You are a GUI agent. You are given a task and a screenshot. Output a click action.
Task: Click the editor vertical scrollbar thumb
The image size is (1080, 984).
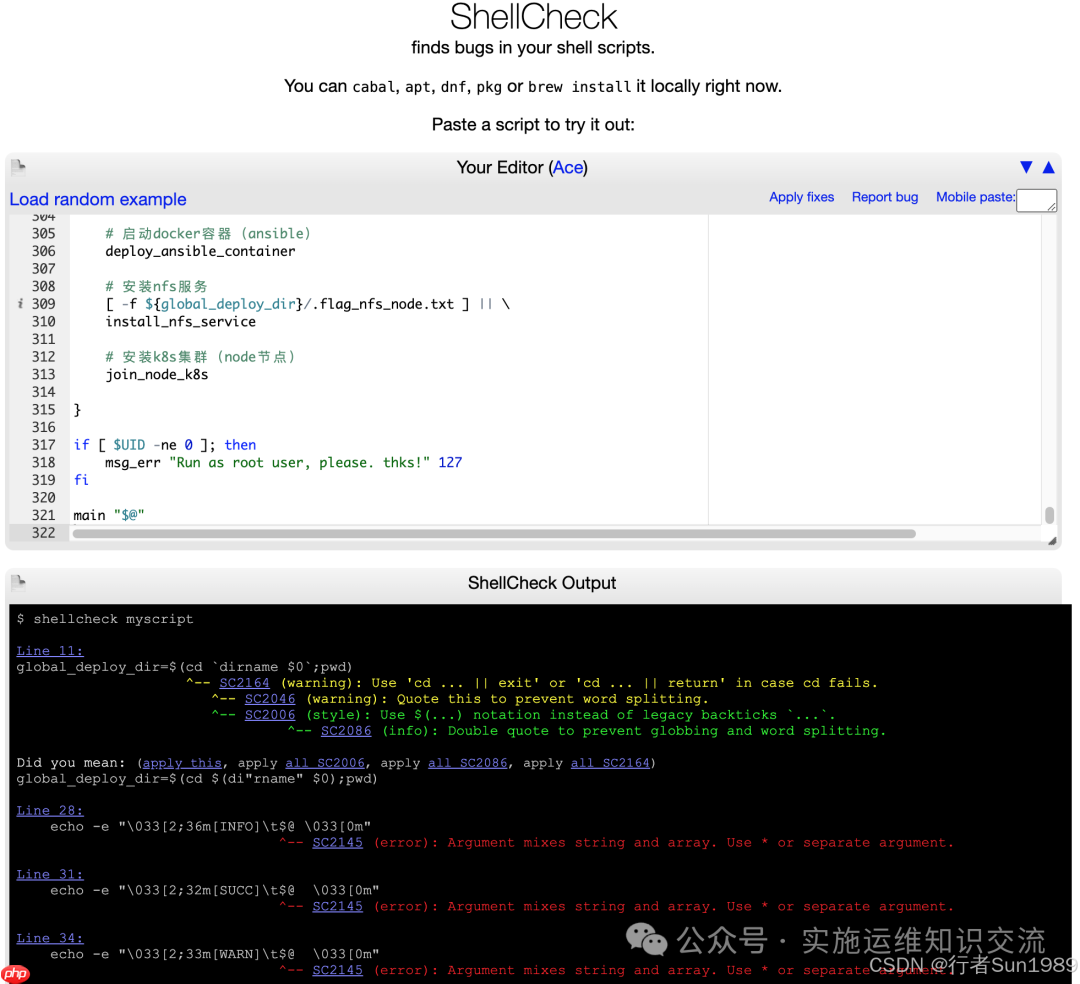pos(1049,515)
